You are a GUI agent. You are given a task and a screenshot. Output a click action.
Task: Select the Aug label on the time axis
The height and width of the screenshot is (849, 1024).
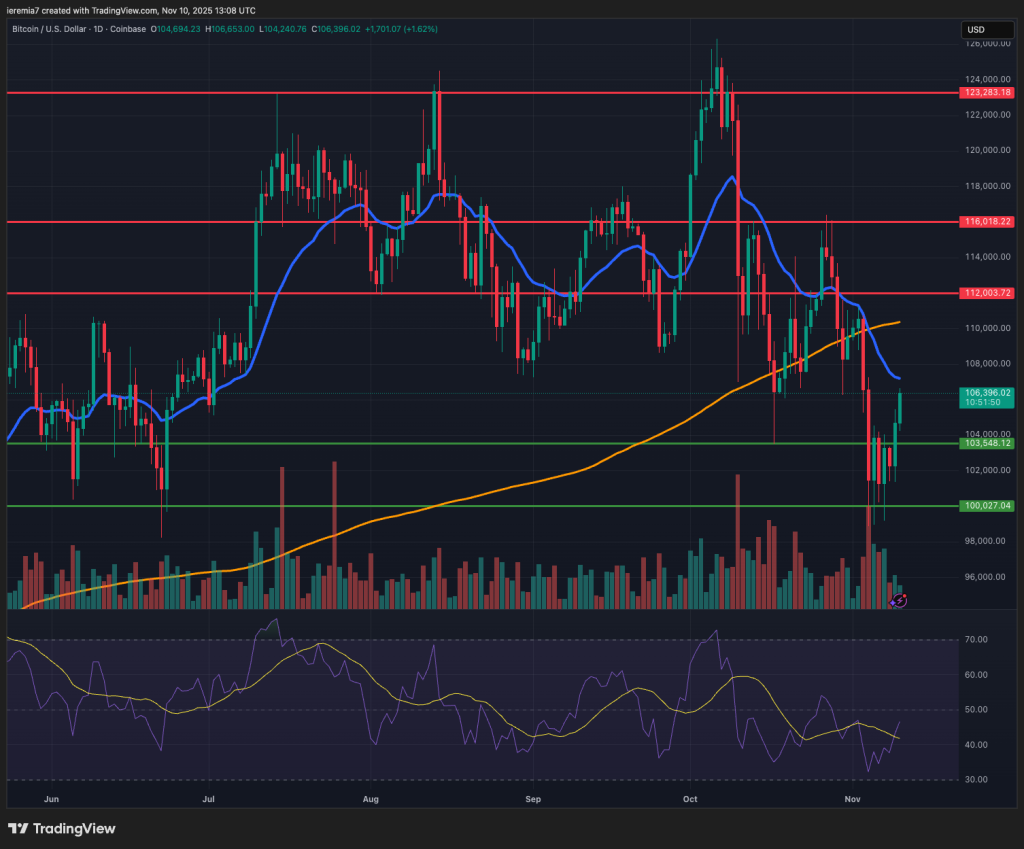click(x=371, y=800)
